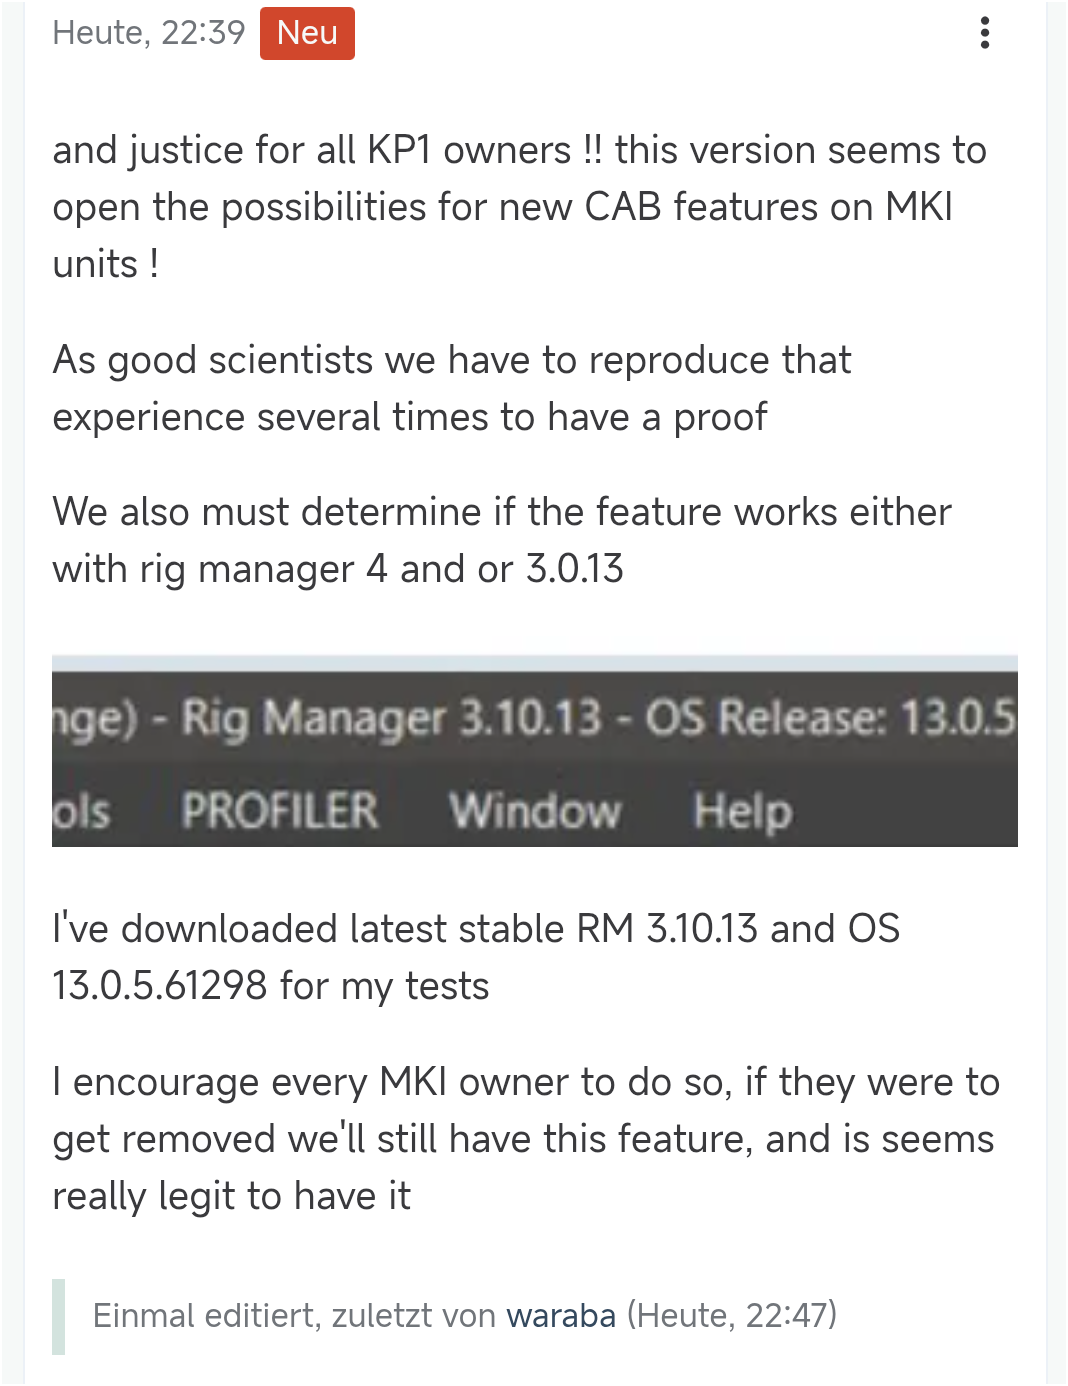Open the PROFILER menu in the screenshot
This screenshot has width=1068, height=1386.
[280, 810]
